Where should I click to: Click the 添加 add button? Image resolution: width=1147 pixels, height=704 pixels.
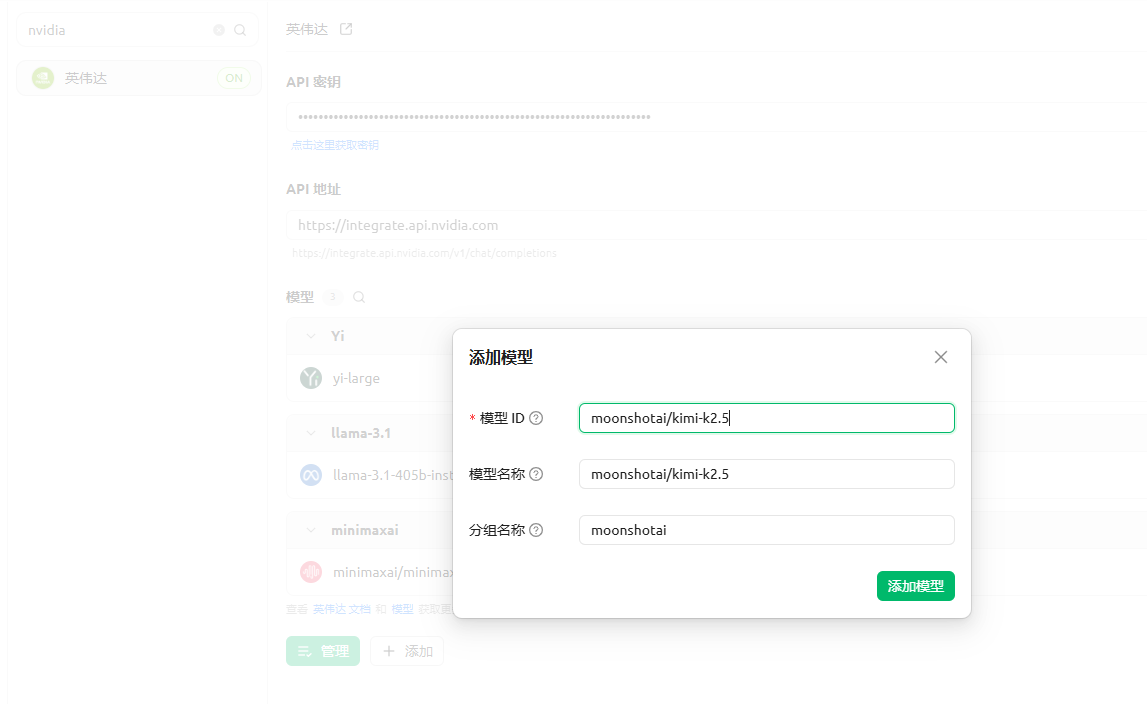coord(407,651)
